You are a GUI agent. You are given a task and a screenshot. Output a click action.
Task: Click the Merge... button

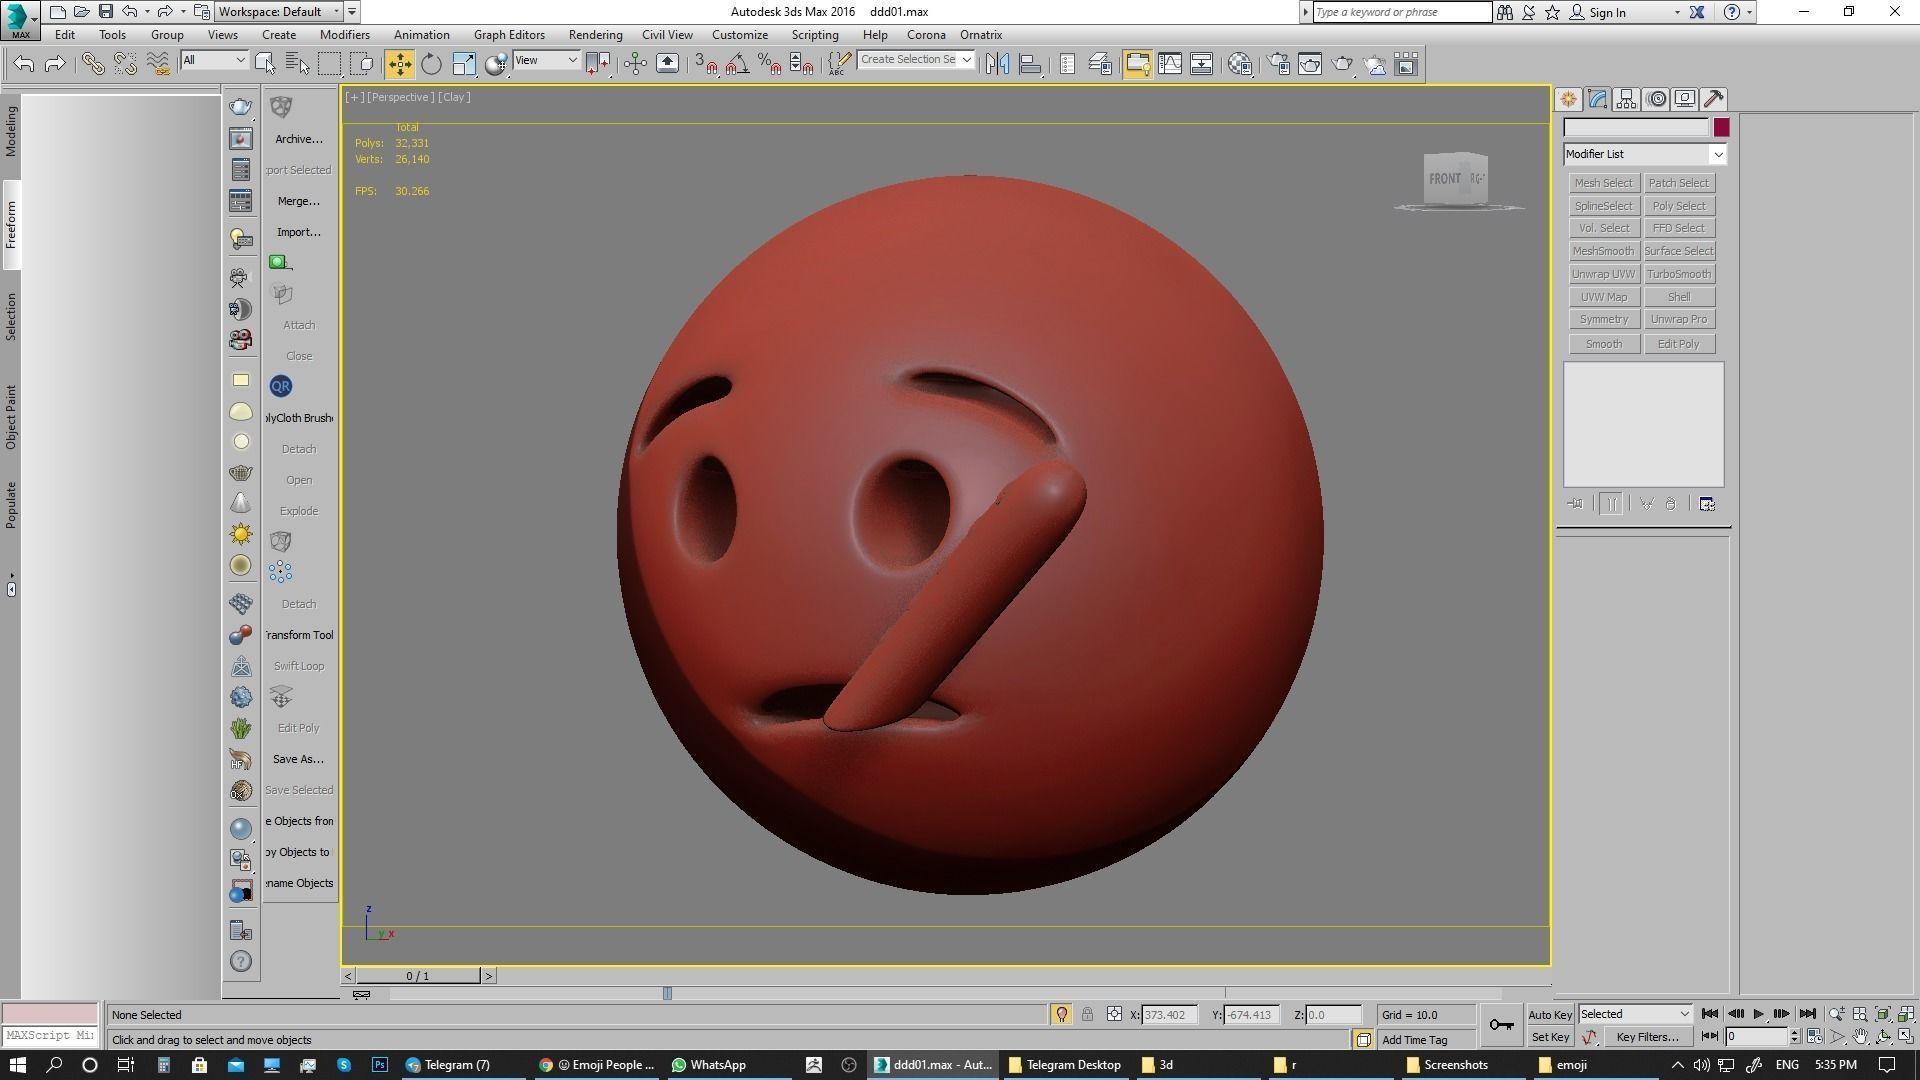299,201
